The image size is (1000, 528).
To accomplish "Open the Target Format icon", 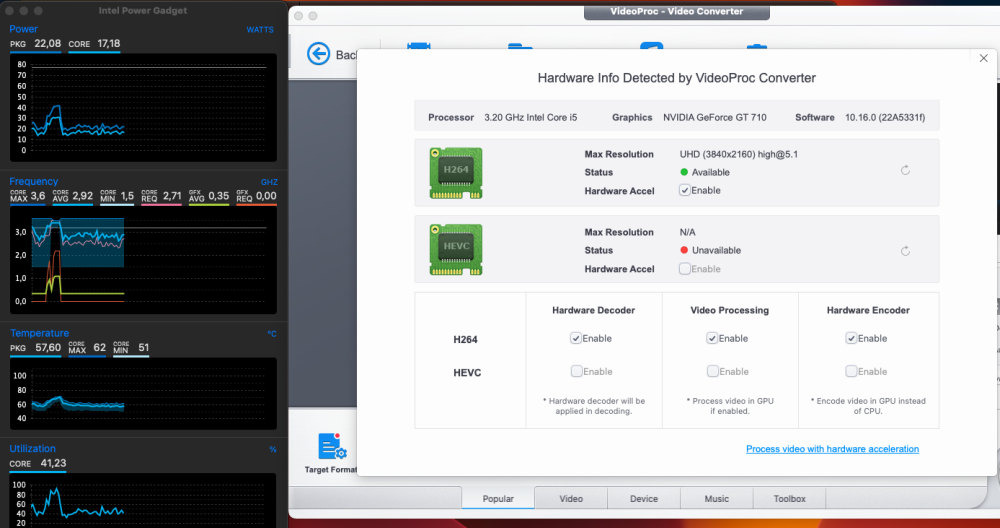I will 332,446.
